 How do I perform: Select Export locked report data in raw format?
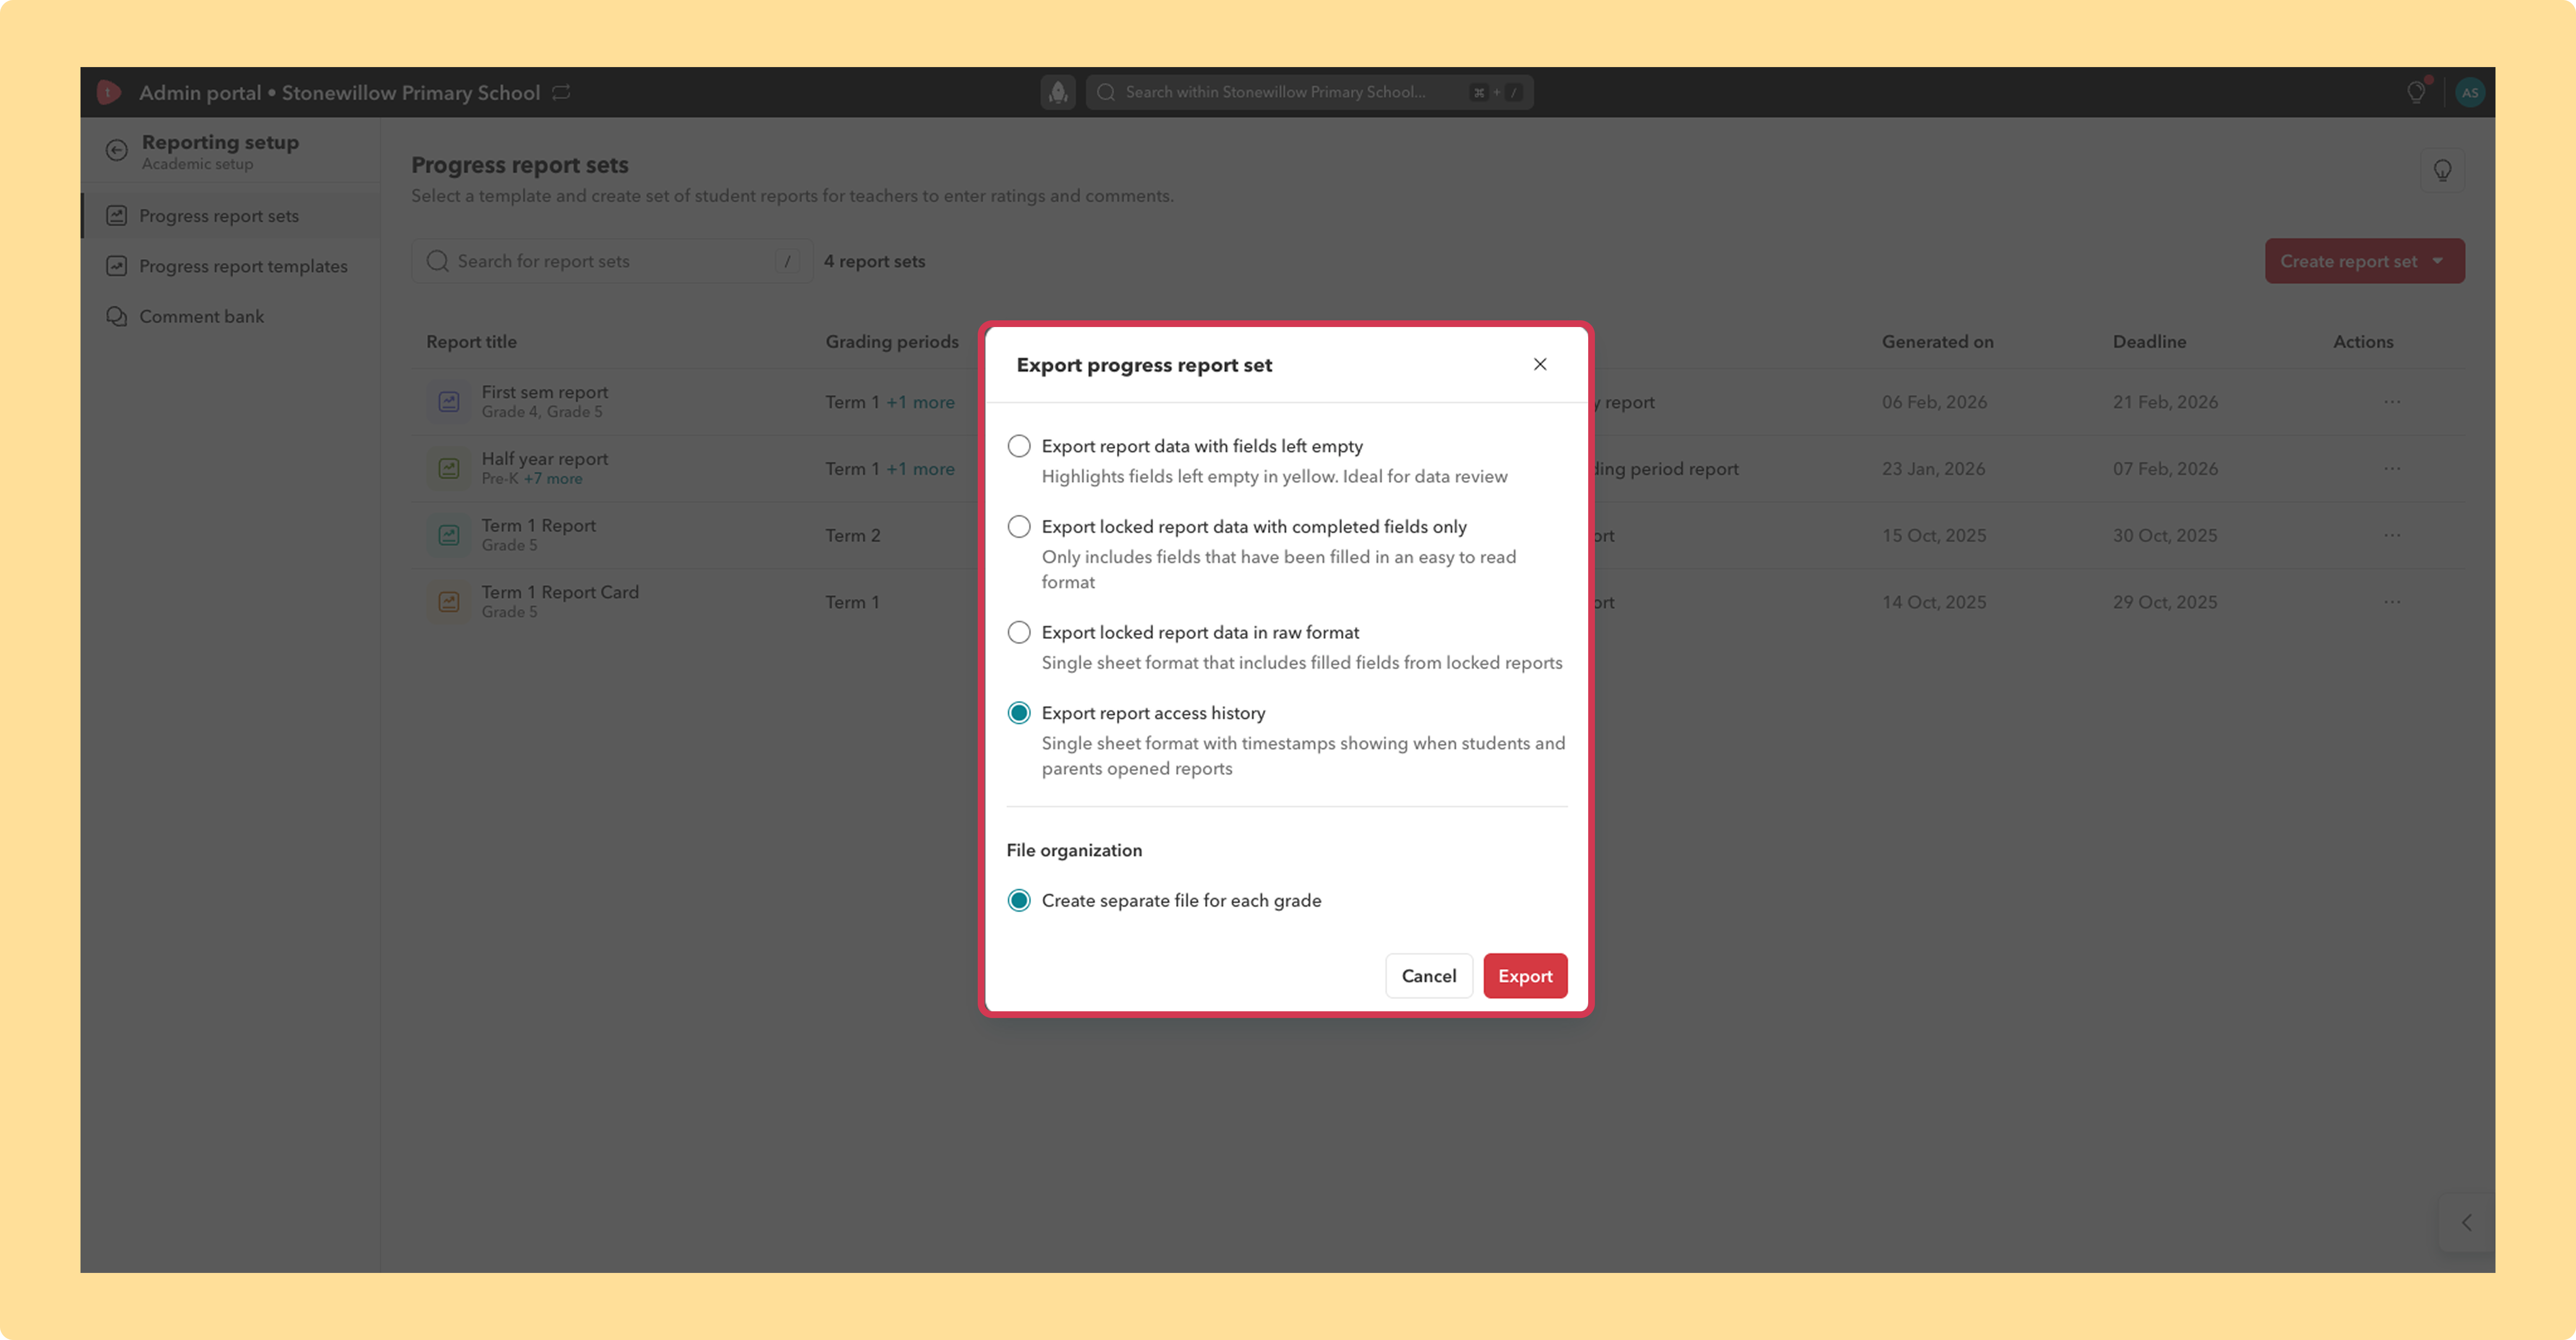1019,632
